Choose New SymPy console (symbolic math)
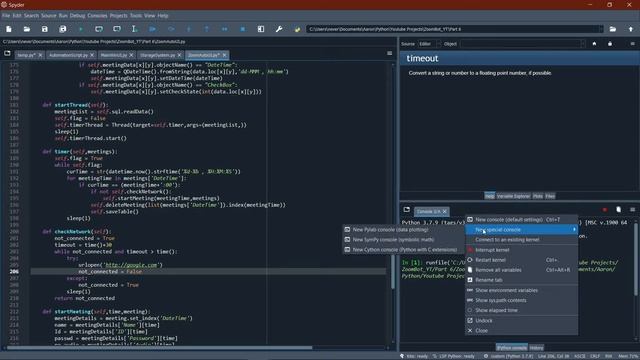 pos(403,240)
